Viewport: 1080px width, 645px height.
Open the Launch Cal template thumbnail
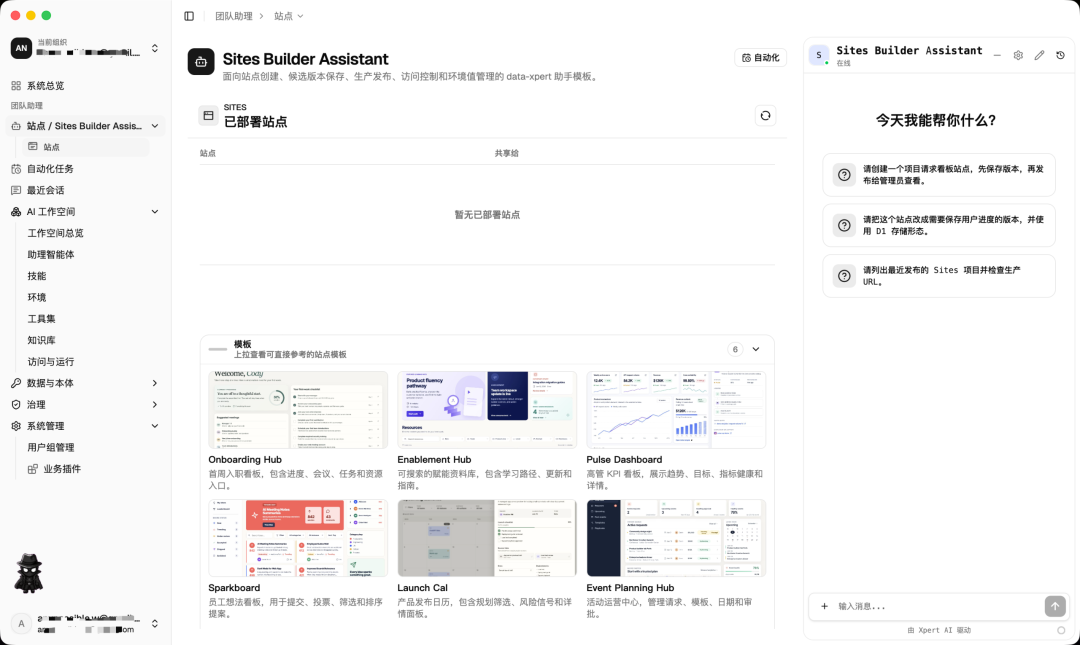tap(486, 538)
